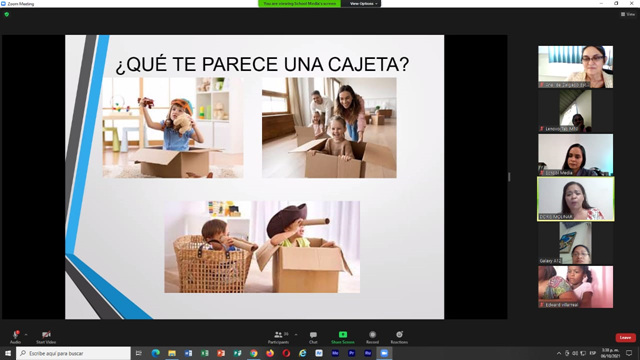
Task: Click the green encryption shield icon
Action: [x=7, y=14]
